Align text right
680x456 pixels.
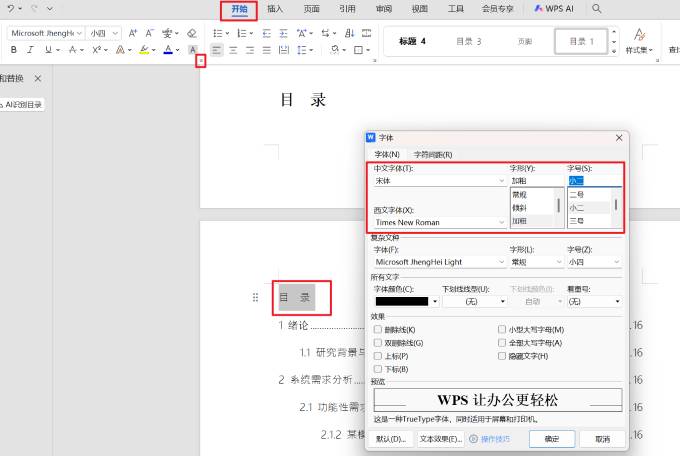pos(250,50)
